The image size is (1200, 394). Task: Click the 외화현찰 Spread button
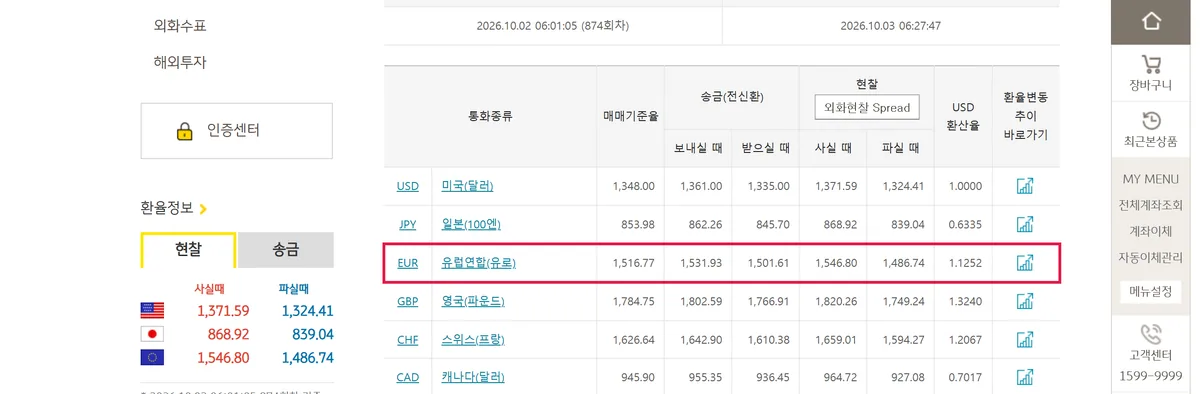(x=866, y=107)
